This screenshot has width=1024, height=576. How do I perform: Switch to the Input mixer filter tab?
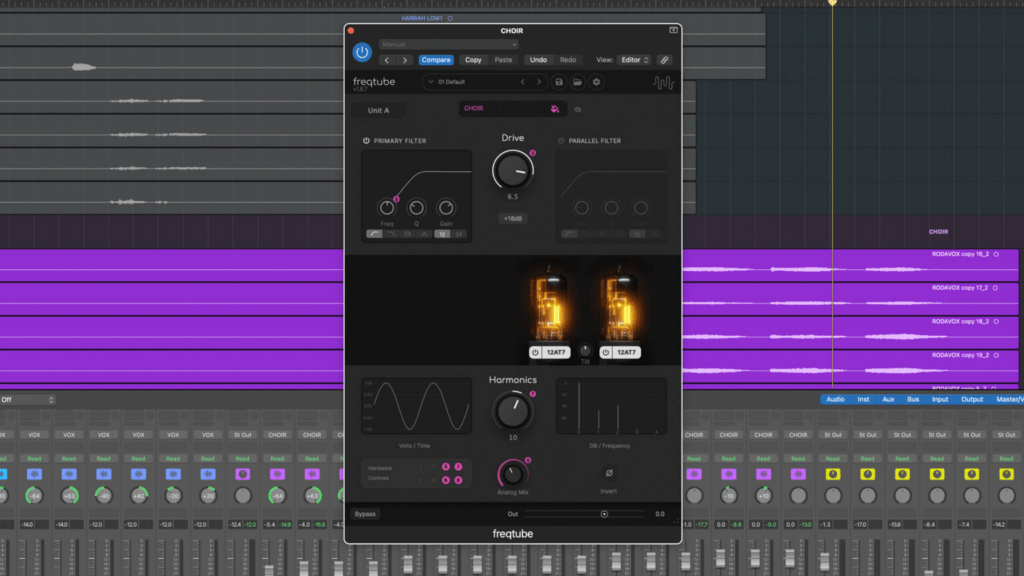coord(940,400)
